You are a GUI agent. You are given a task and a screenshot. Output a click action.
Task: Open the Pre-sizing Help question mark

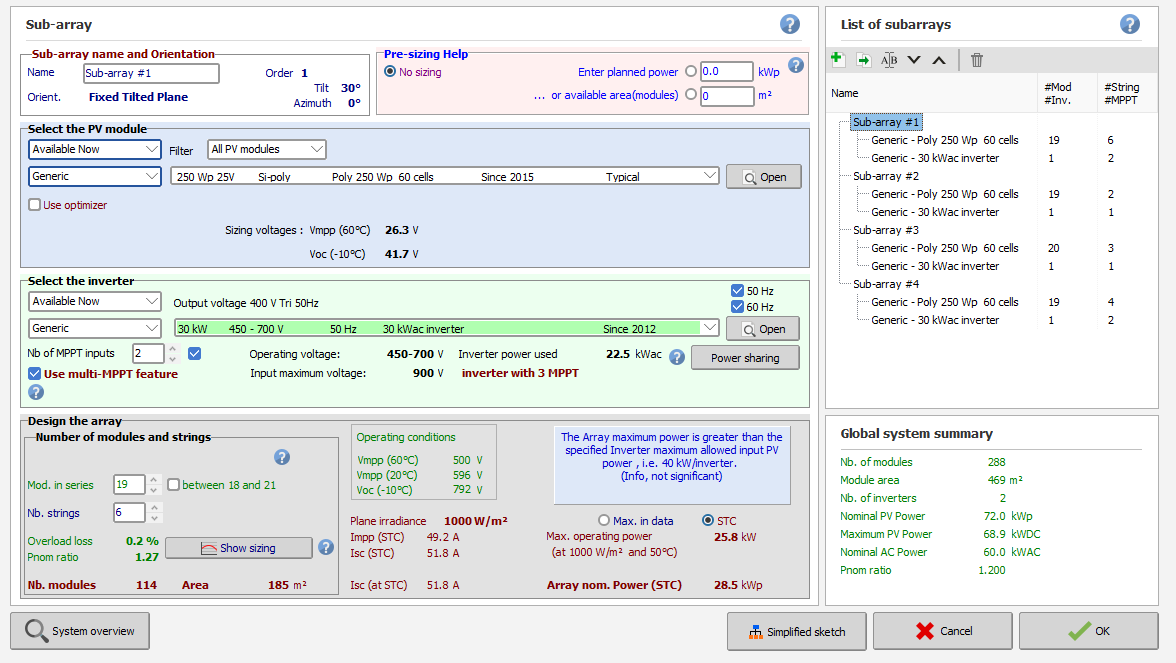(796, 65)
